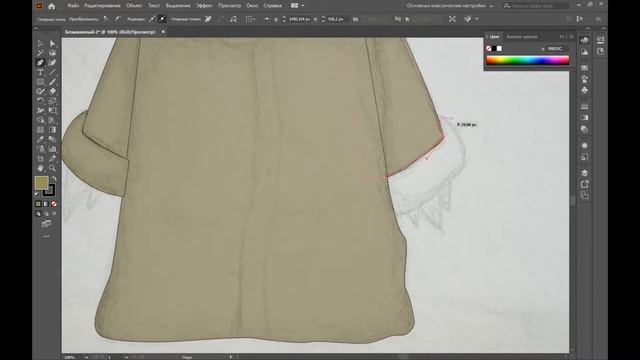Image resolution: width=640 pixels, height=360 pixels.
Task: Switch to the Цвет panel tab
Action: 494,37
